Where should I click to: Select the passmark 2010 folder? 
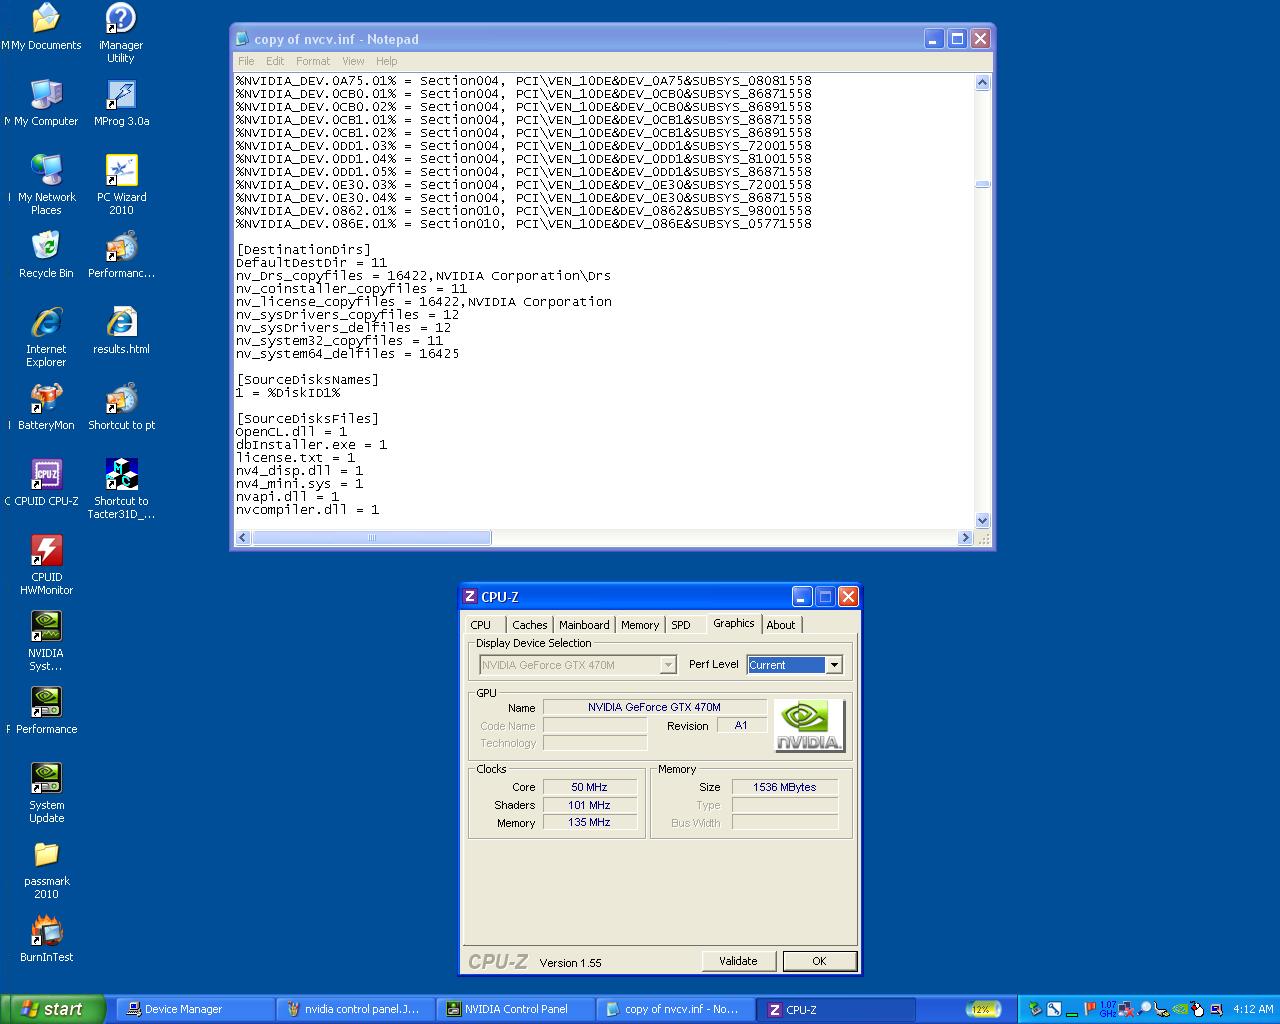[x=46, y=869]
